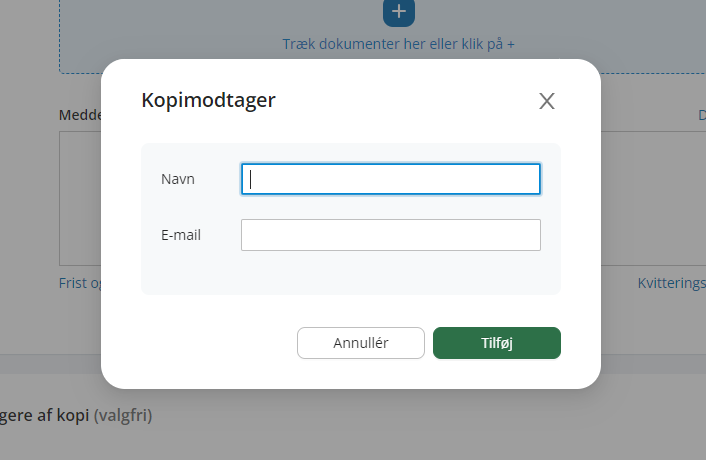Image resolution: width=706 pixels, height=460 pixels.
Task: Click the 'af kopi (valgfri)' heading
Action: [76, 415]
